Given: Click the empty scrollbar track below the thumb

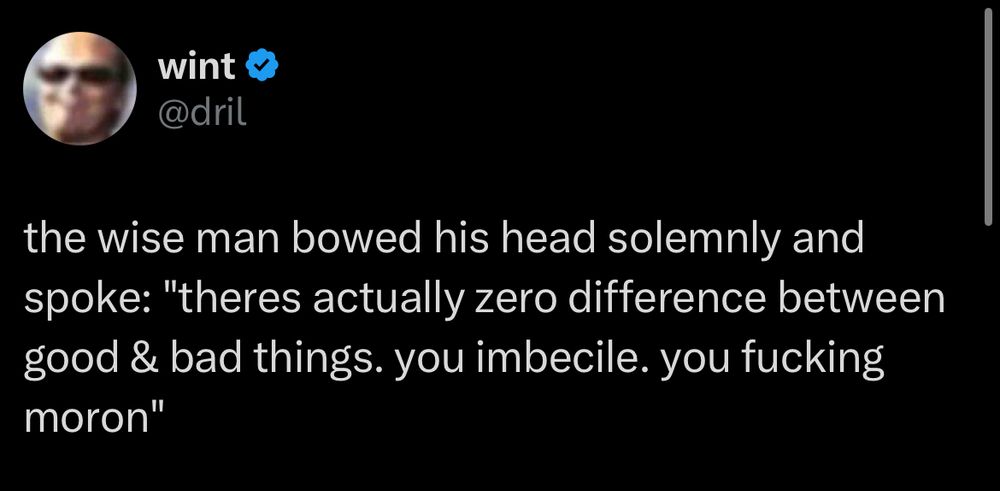Looking at the screenshot, I should point(987,350).
